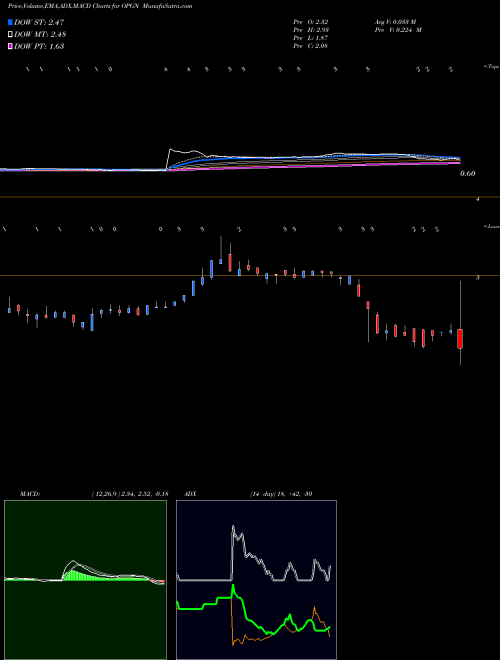Click the chart title mentioning OPGN MunafaSutra.com
Screen dimensions: 500x660
(x=100, y=6)
